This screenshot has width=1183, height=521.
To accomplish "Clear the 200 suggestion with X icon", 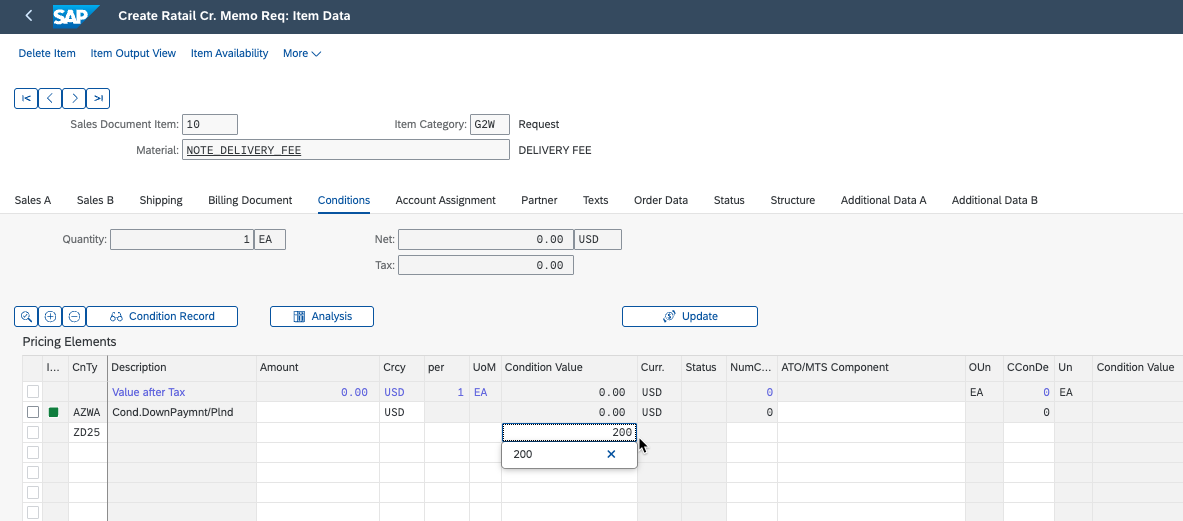I will point(611,454).
